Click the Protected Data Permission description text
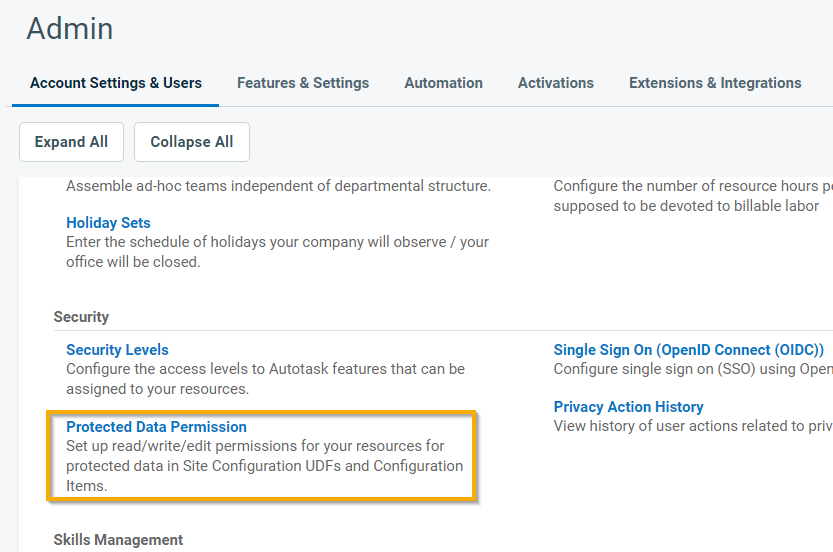Image resolution: width=833 pixels, height=552 pixels. click(264, 466)
